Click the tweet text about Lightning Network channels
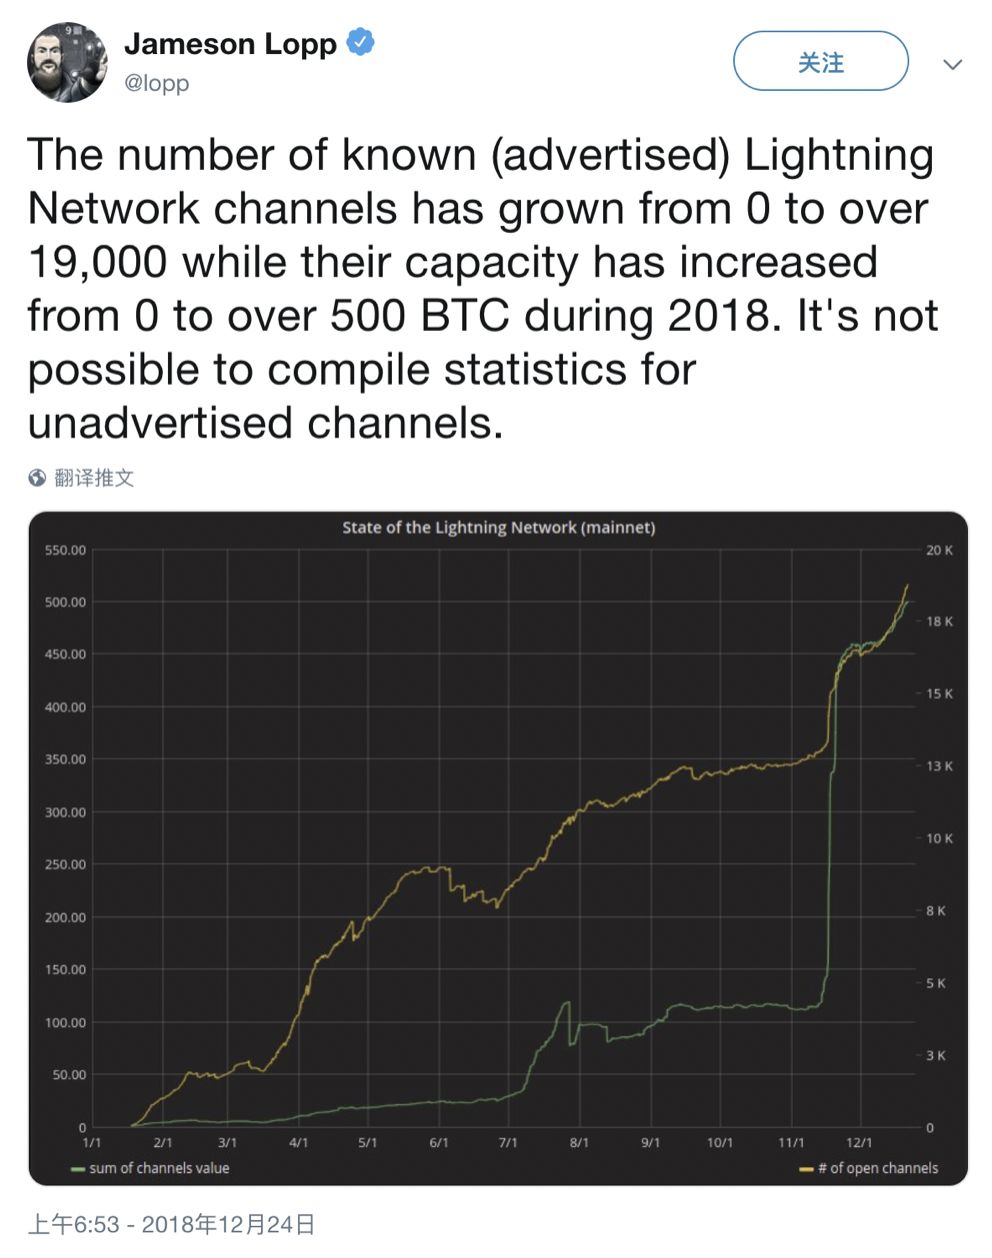This screenshot has height=1258, width=992. point(482,288)
